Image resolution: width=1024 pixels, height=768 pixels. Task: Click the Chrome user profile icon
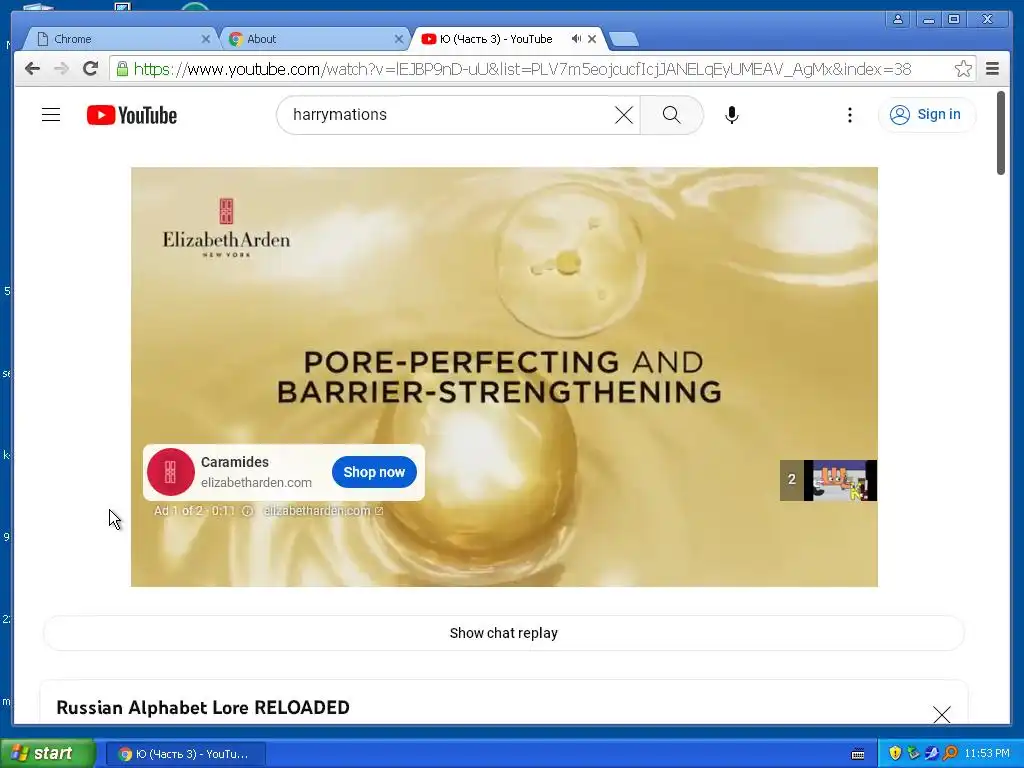pyautogui.click(x=898, y=20)
